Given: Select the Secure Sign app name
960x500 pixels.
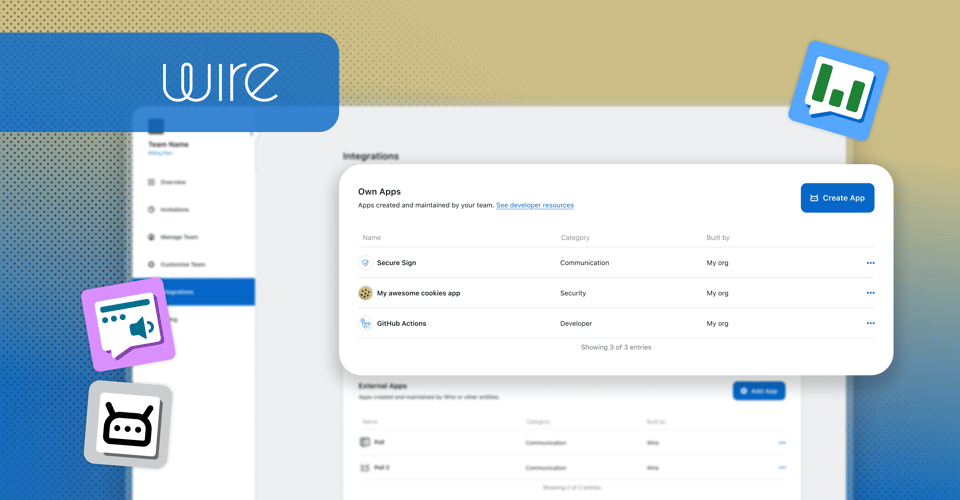Looking at the screenshot, I should (x=396, y=263).
